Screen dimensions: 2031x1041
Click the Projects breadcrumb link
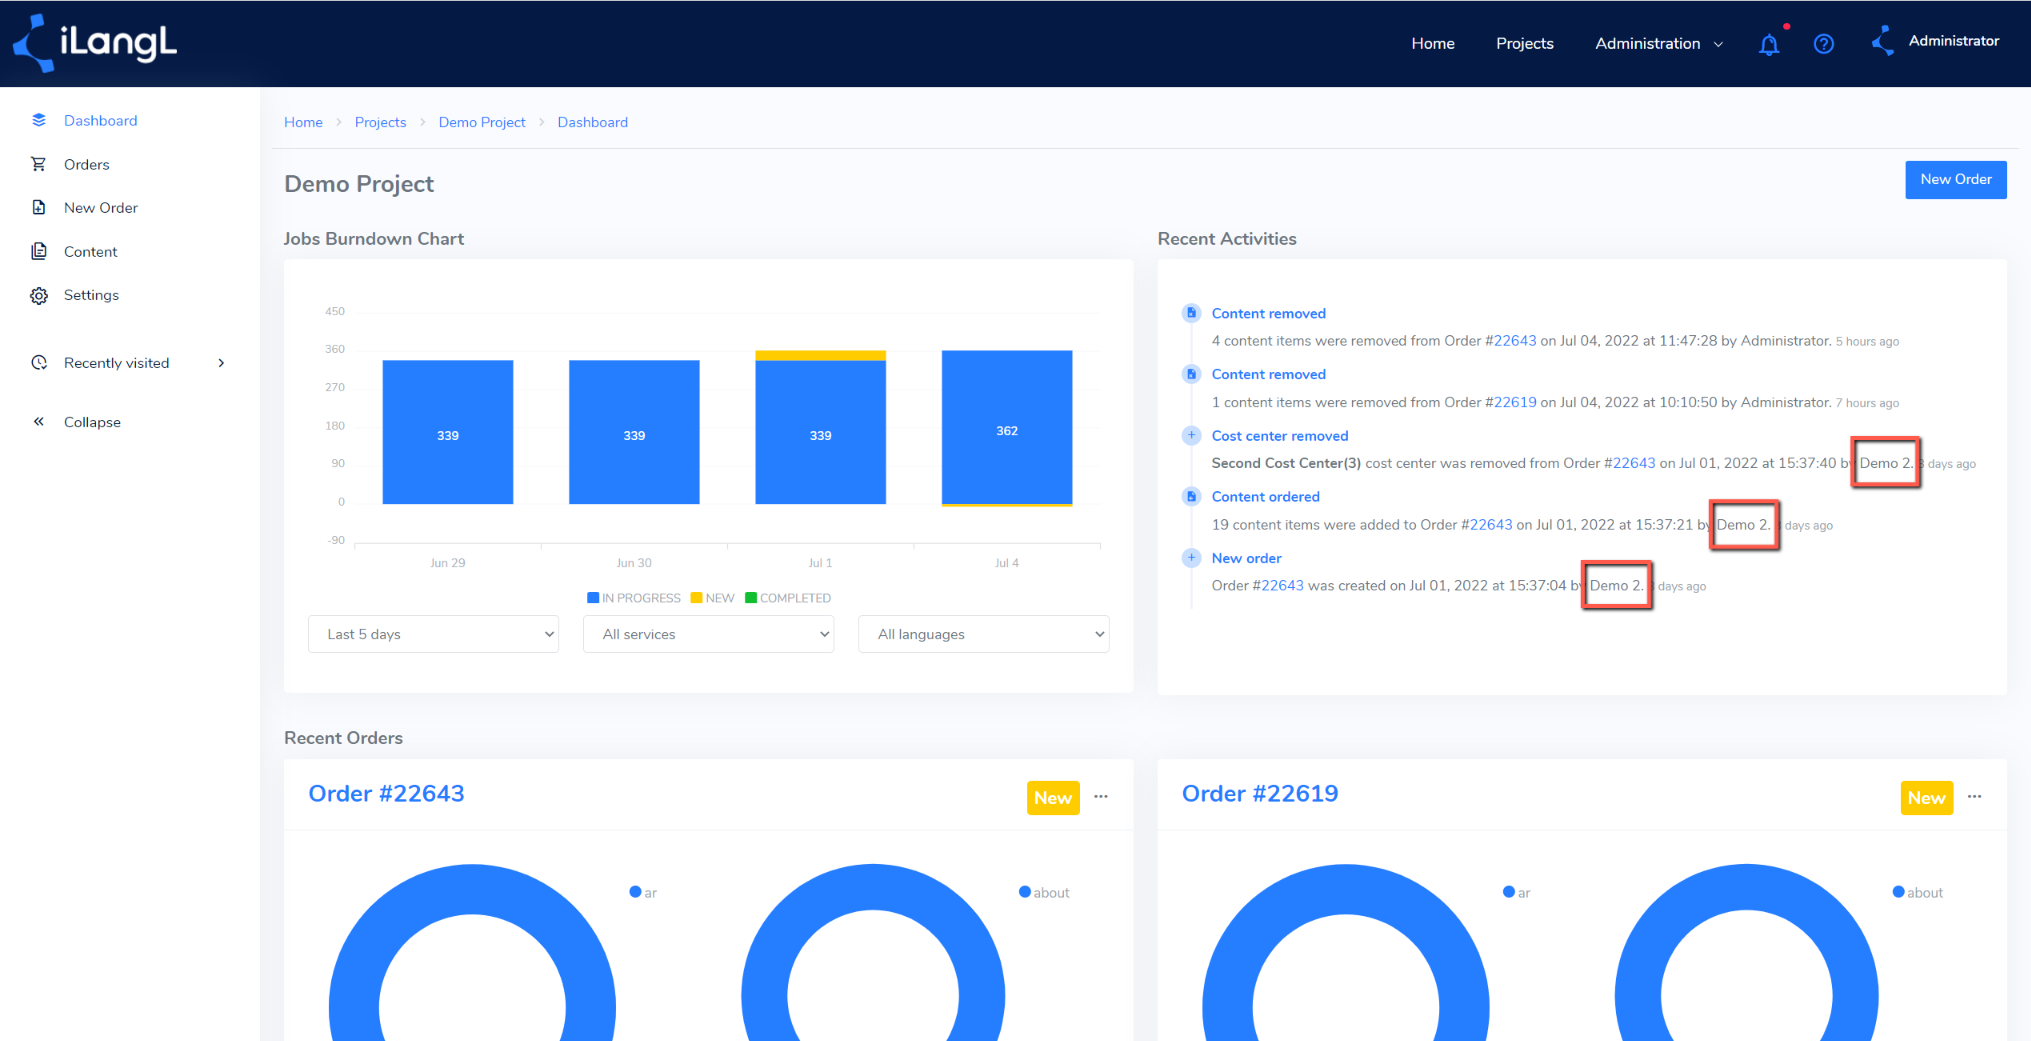[380, 122]
